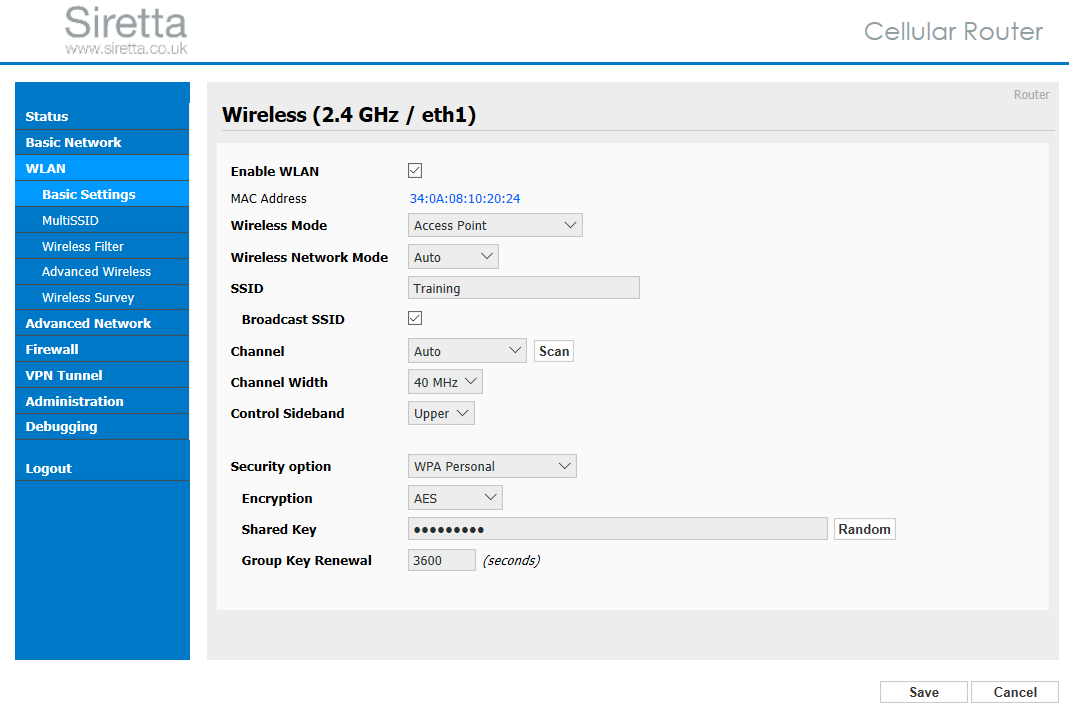Open Advanced Wireless settings
The width and height of the screenshot is (1069, 716).
tap(102, 271)
